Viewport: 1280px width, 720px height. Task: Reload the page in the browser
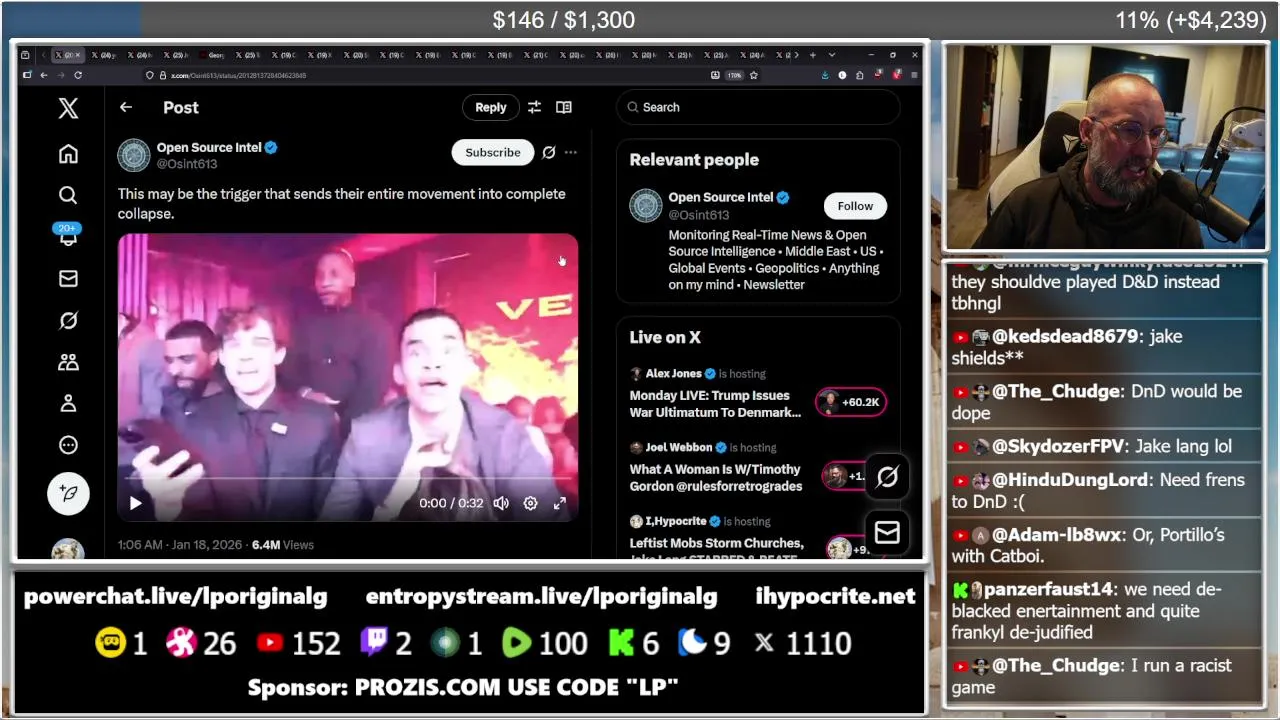tap(78, 75)
